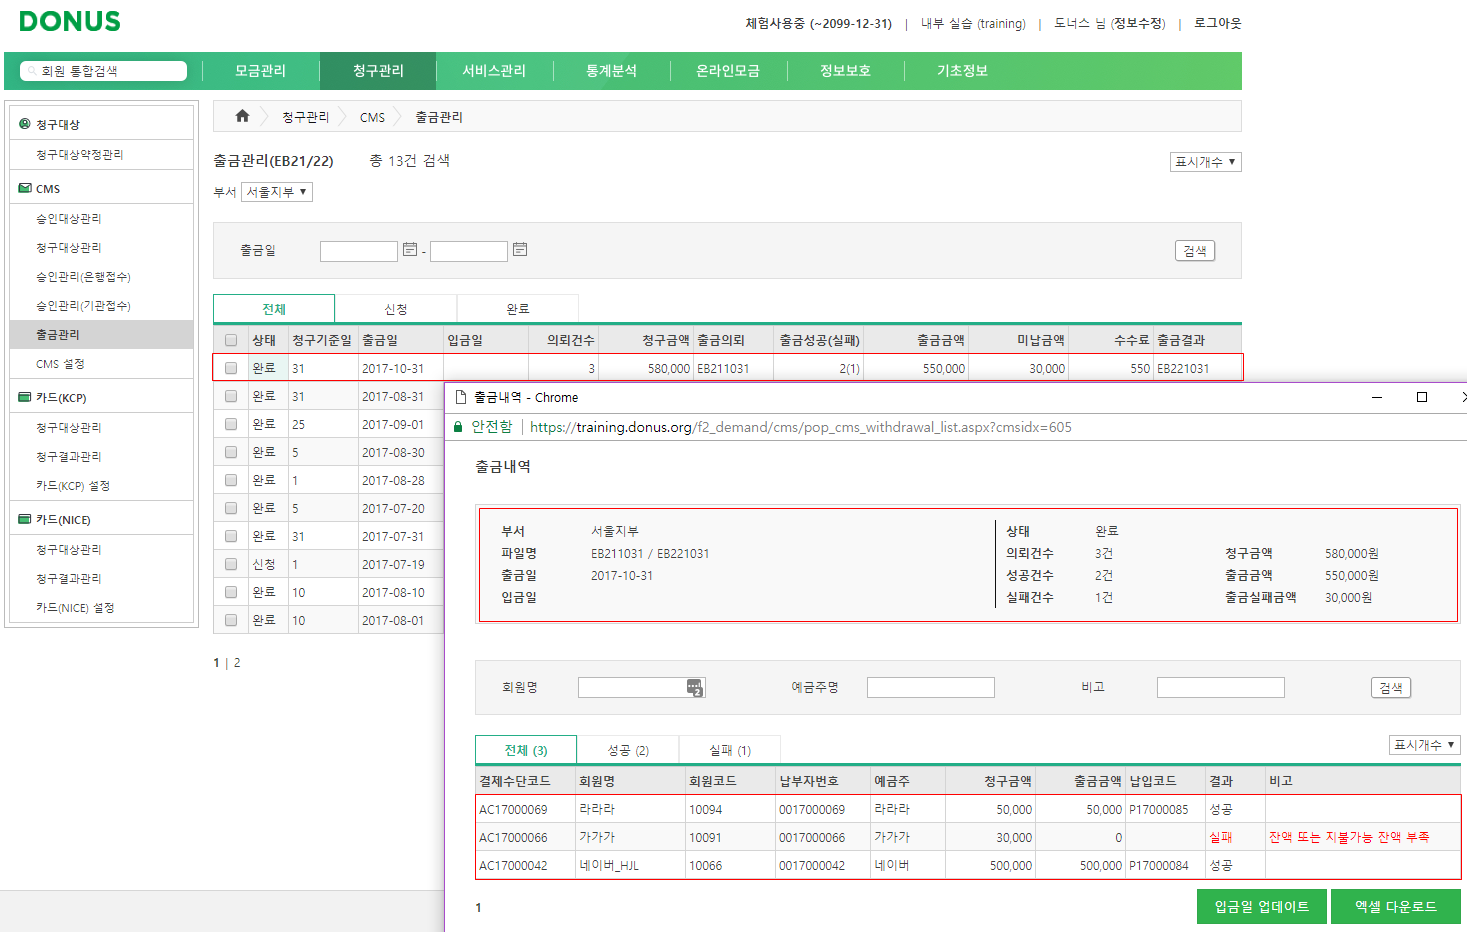Click the DONUS logo
1467x932 pixels.
(68, 21)
